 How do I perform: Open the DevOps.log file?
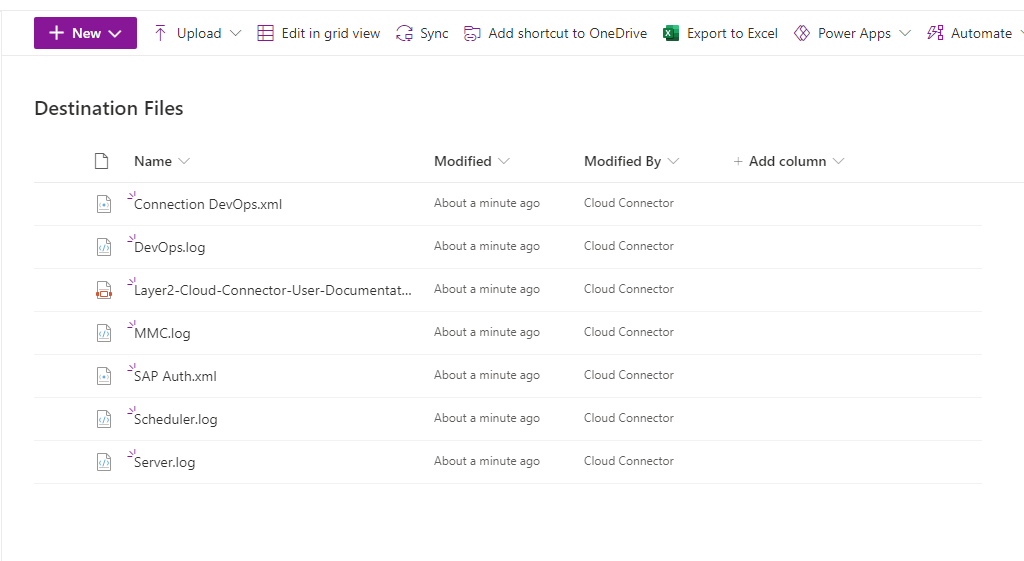tap(169, 247)
